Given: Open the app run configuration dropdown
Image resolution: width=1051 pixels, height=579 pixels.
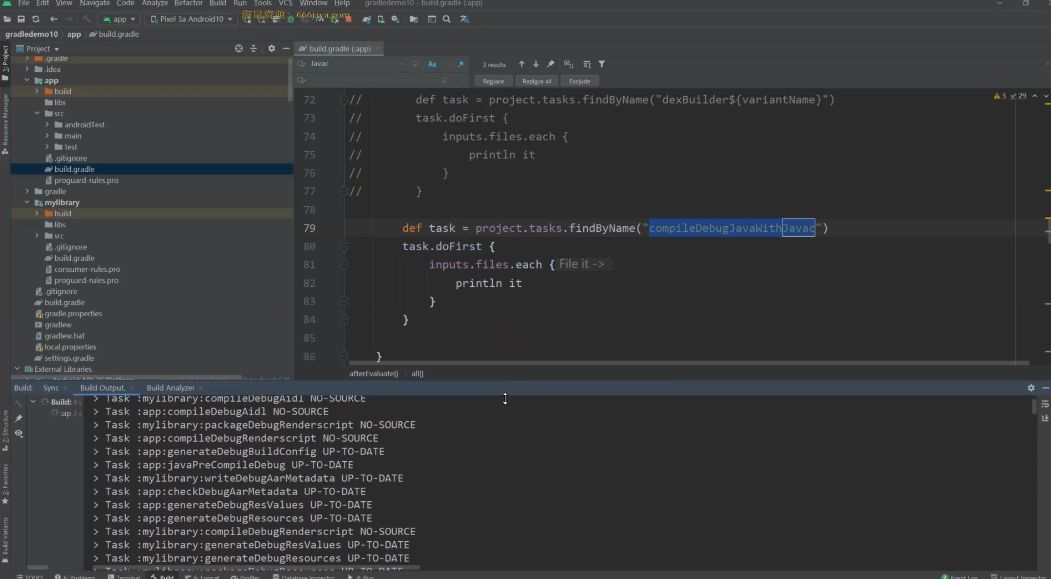Looking at the screenshot, I should (x=119, y=19).
